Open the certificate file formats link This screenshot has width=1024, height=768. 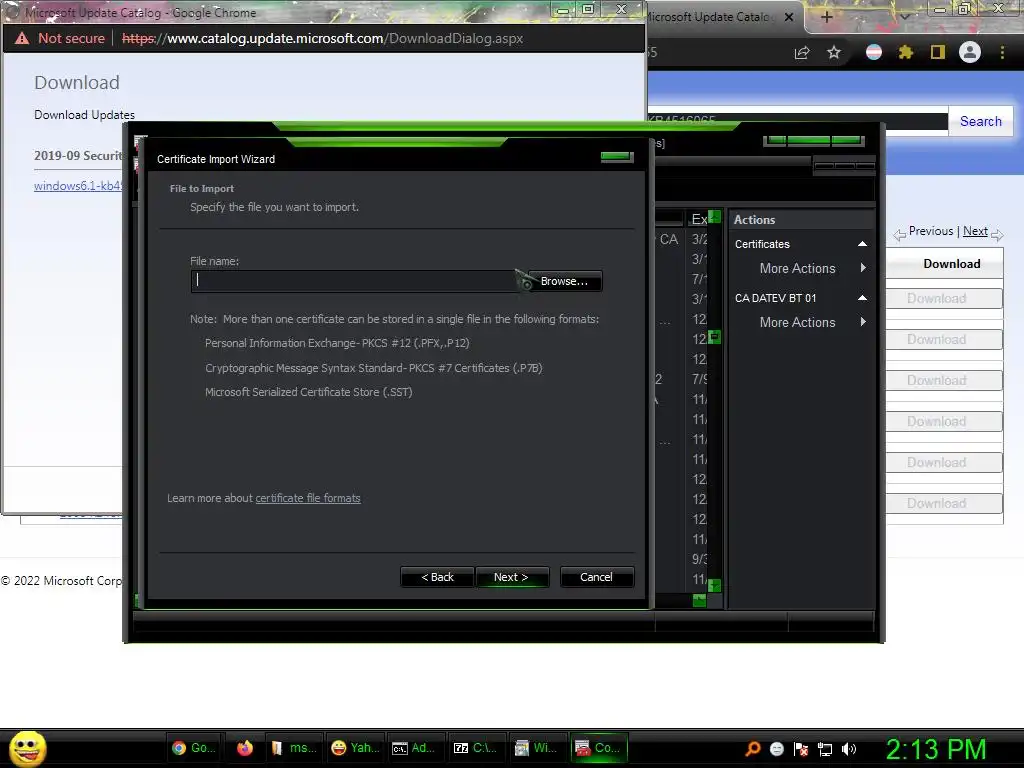308,498
